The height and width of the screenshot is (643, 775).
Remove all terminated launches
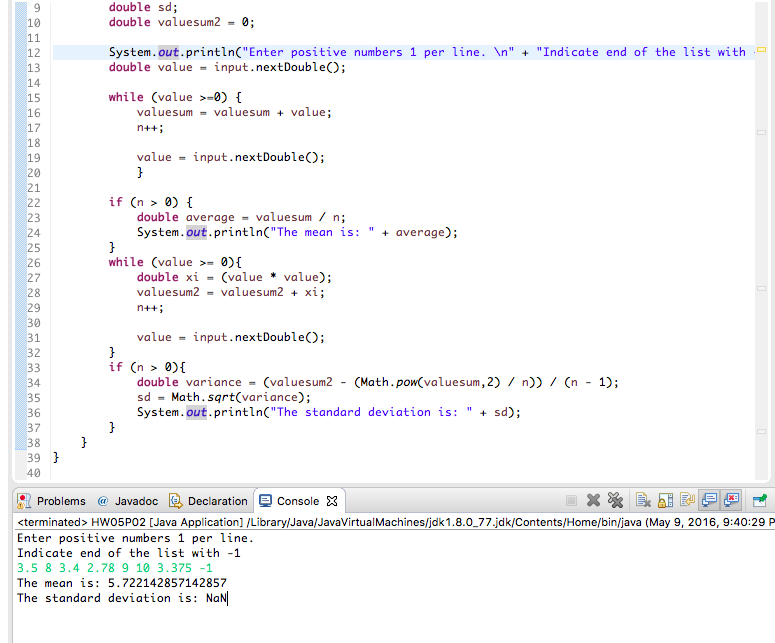coord(614,501)
